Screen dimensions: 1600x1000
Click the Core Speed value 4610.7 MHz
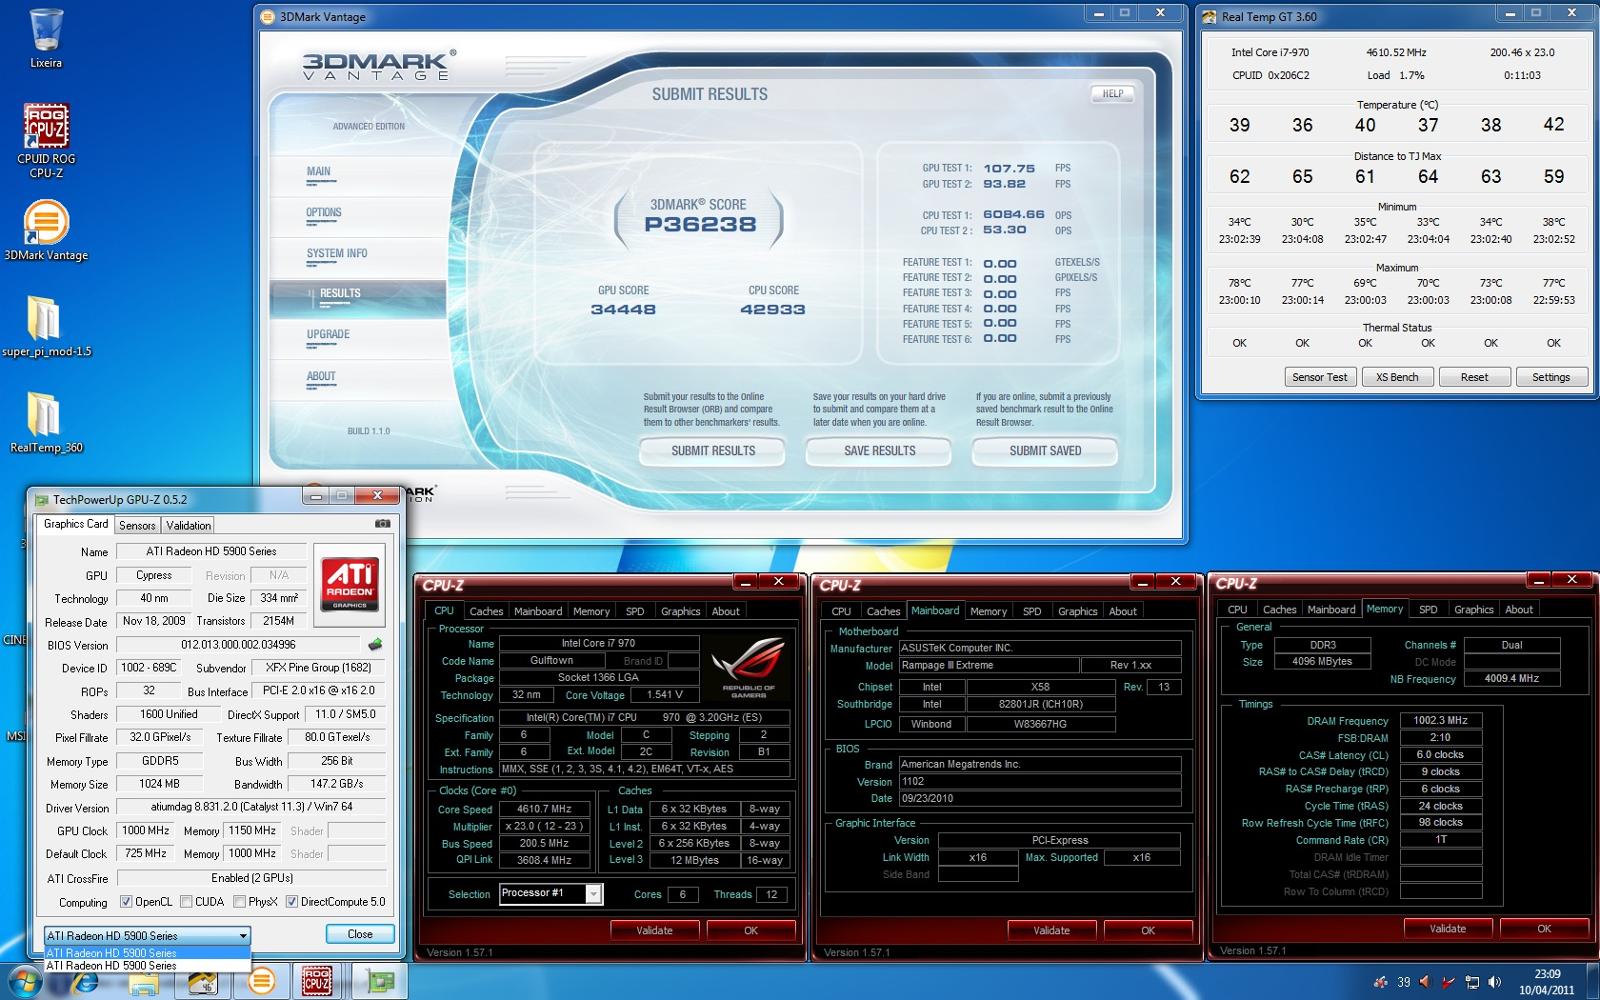point(544,809)
